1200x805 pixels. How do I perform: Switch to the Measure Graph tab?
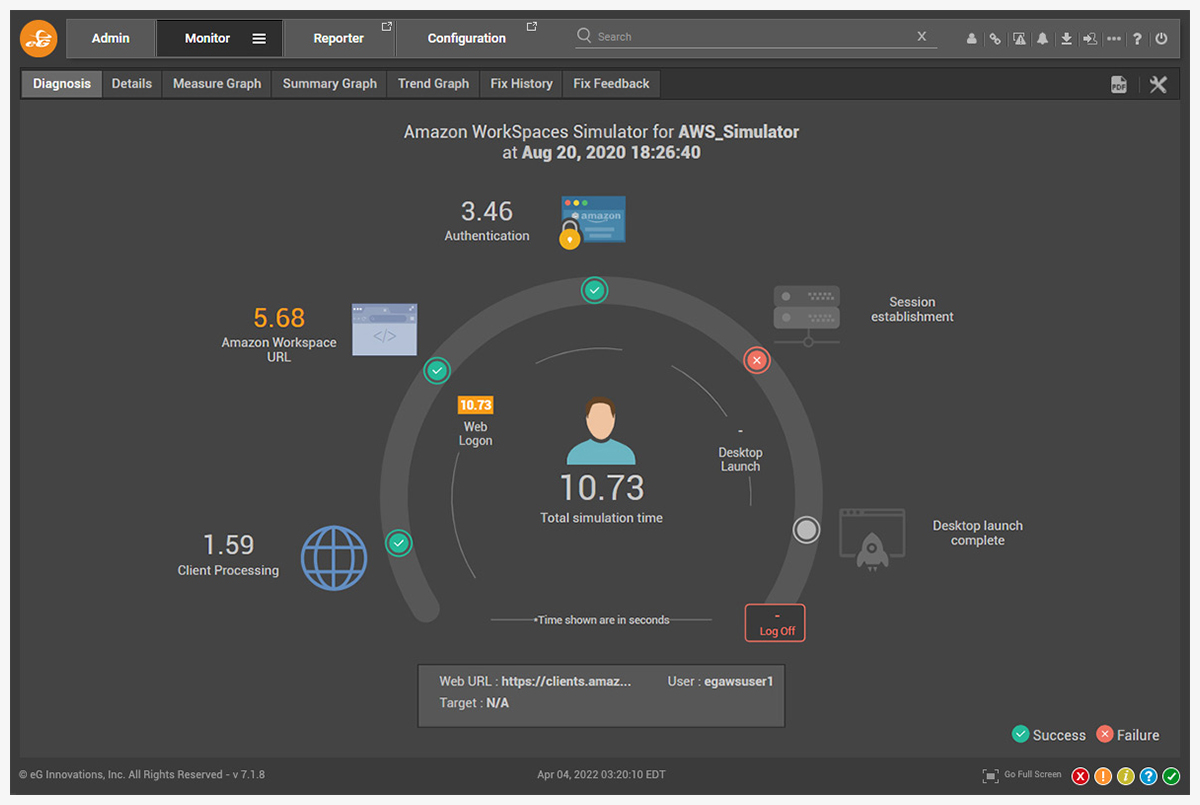(217, 84)
